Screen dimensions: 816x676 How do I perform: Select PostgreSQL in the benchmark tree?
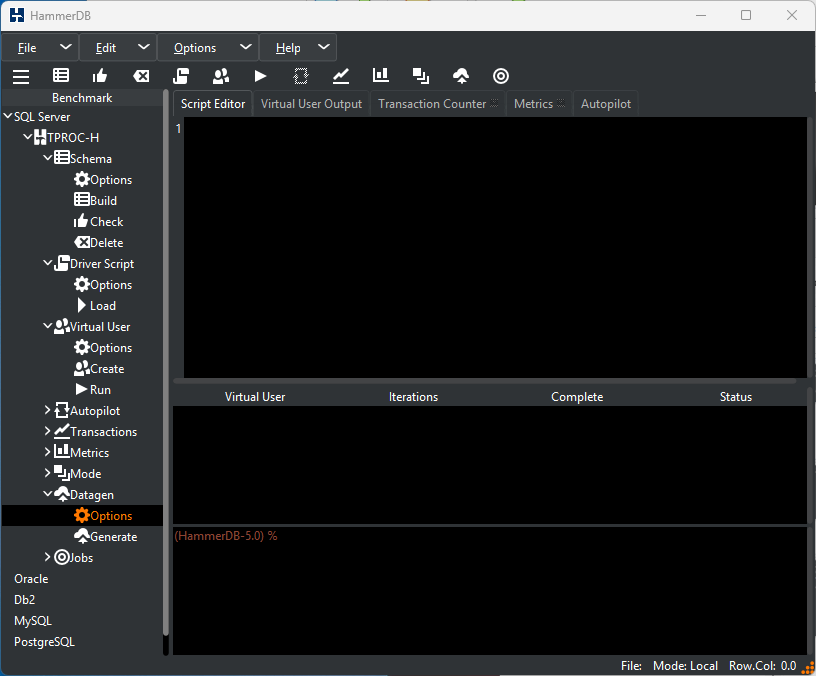point(44,642)
